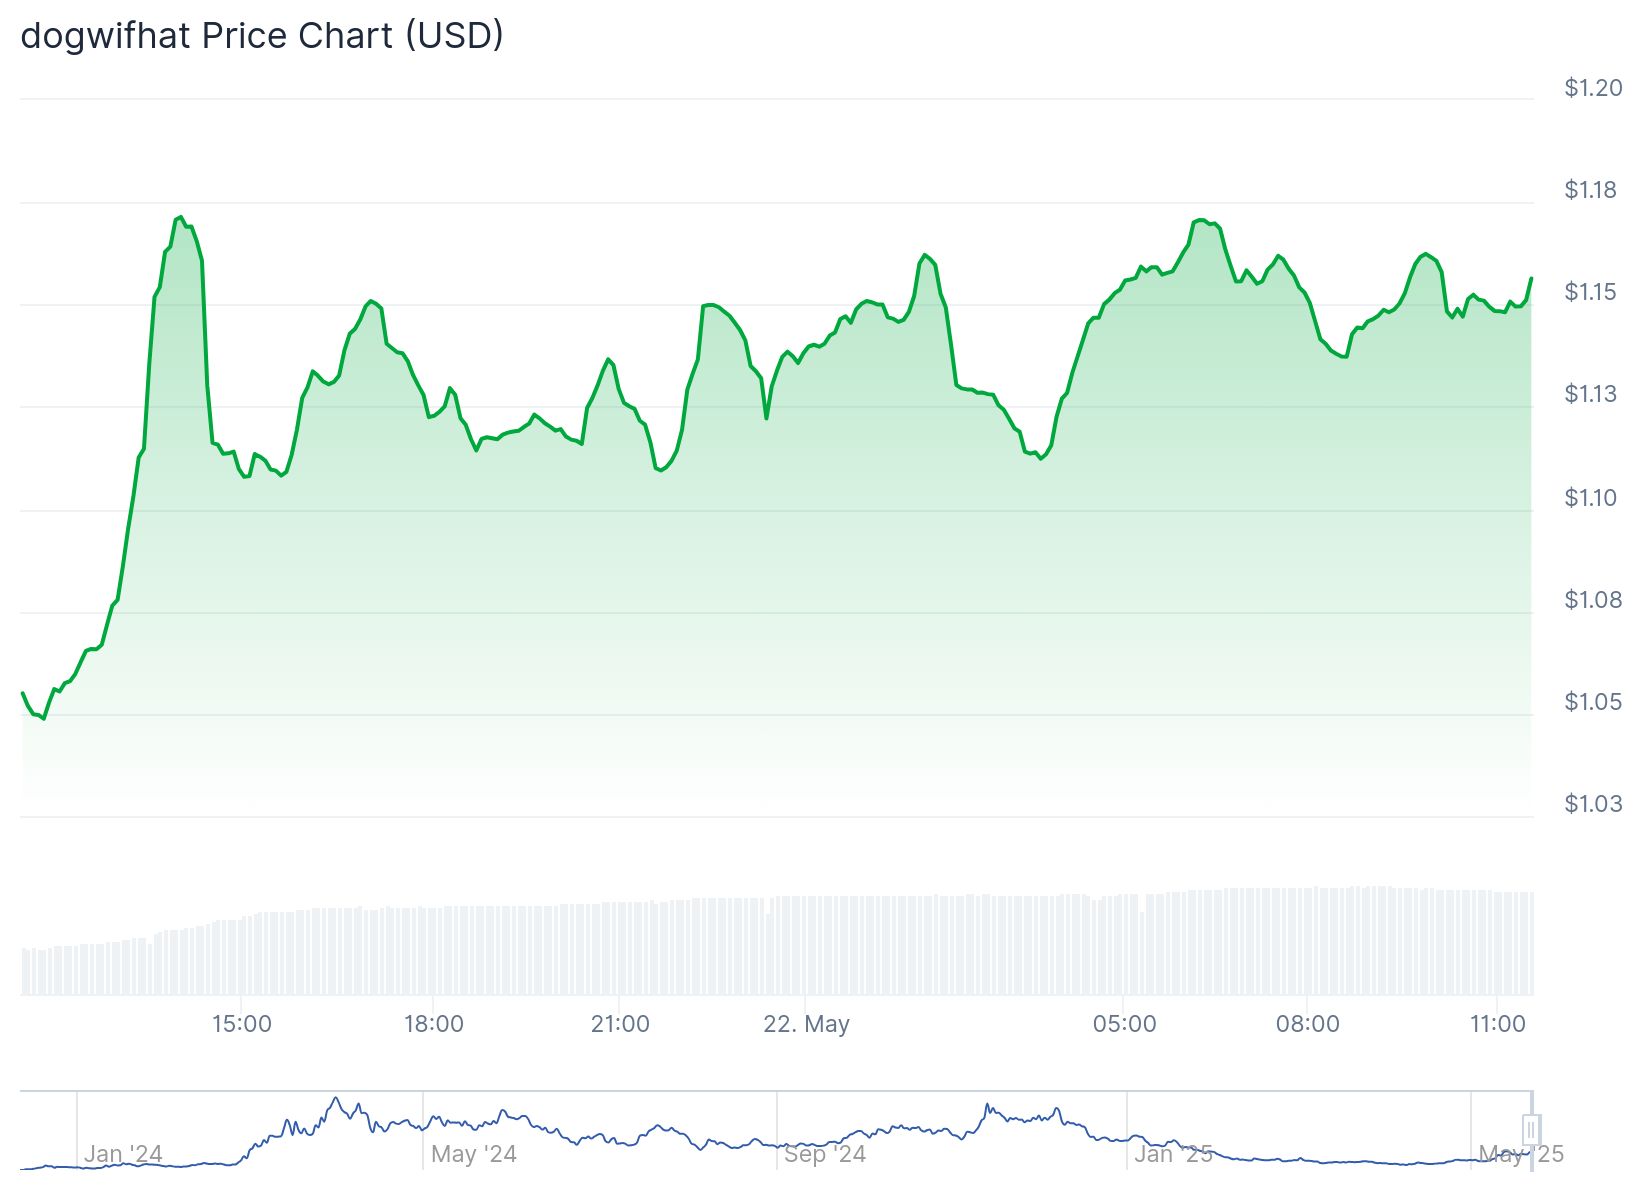The image size is (1644, 1200).
Task: Click the "dogwifhat Price Chart (USD)" title
Action: [x=262, y=36]
